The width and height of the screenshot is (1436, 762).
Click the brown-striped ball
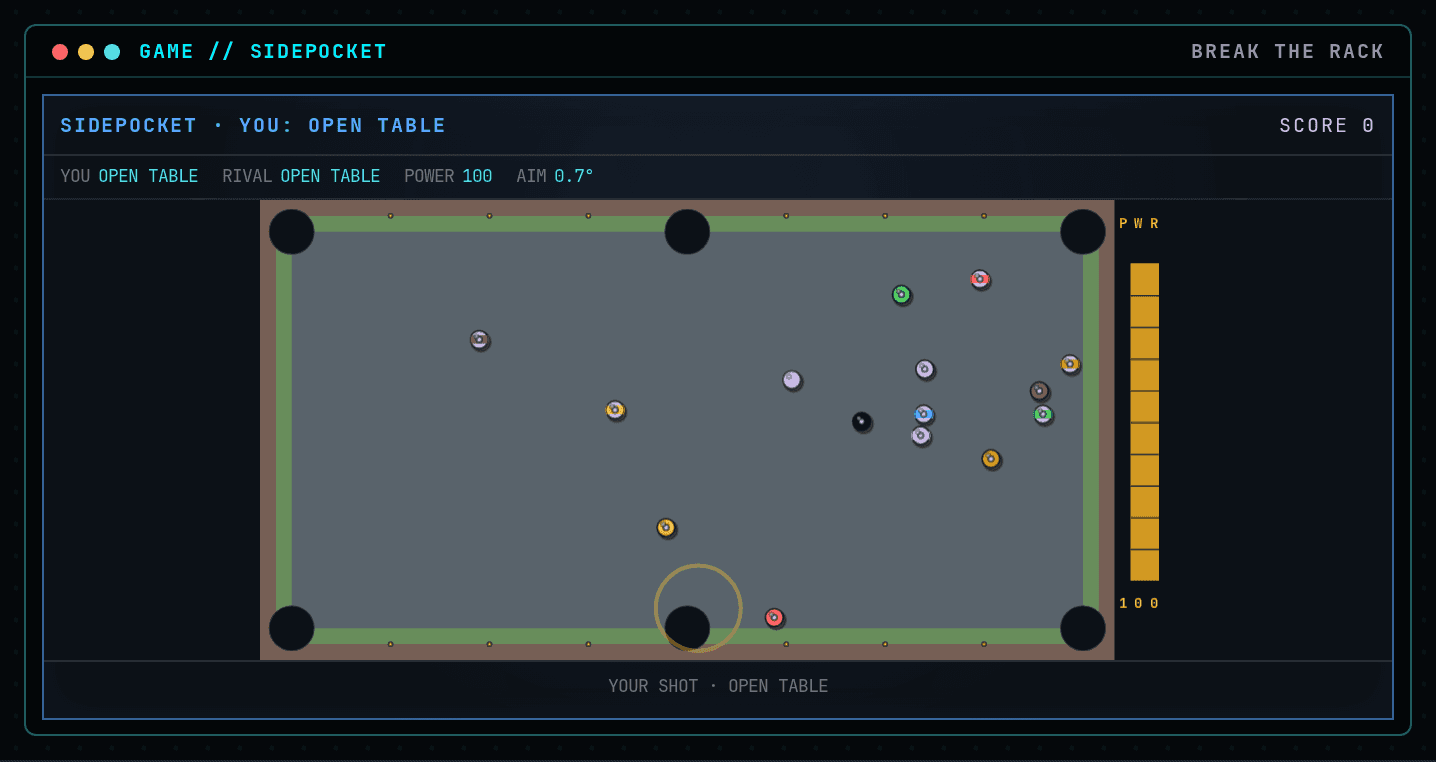[x=479, y=339]
